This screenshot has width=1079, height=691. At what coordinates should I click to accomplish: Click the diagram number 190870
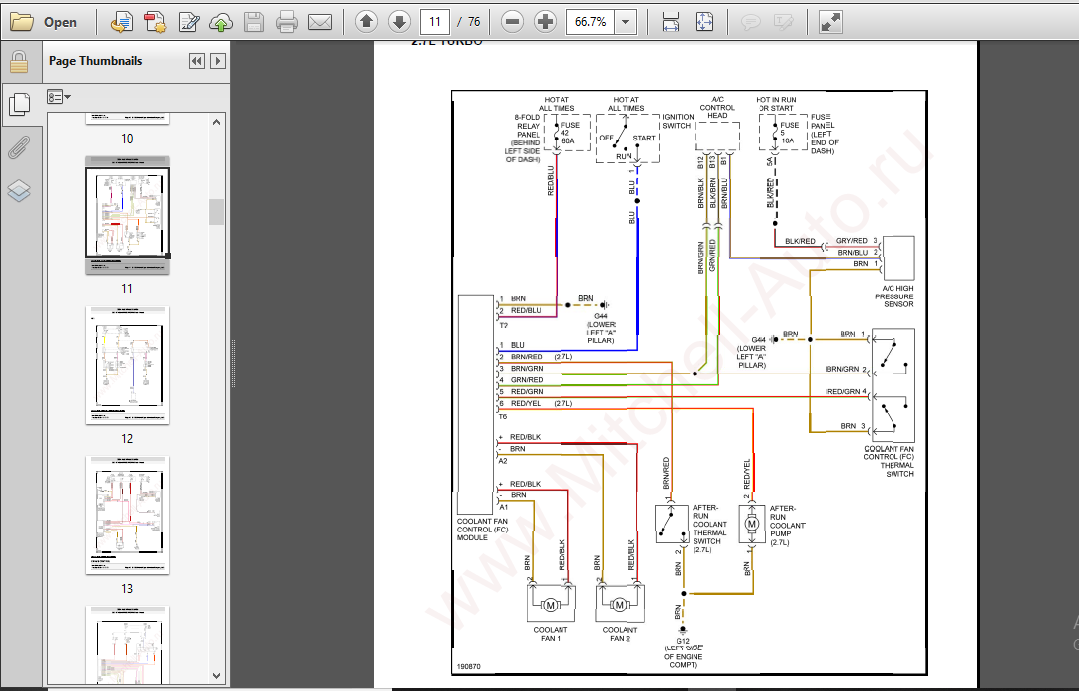[469, 667]
